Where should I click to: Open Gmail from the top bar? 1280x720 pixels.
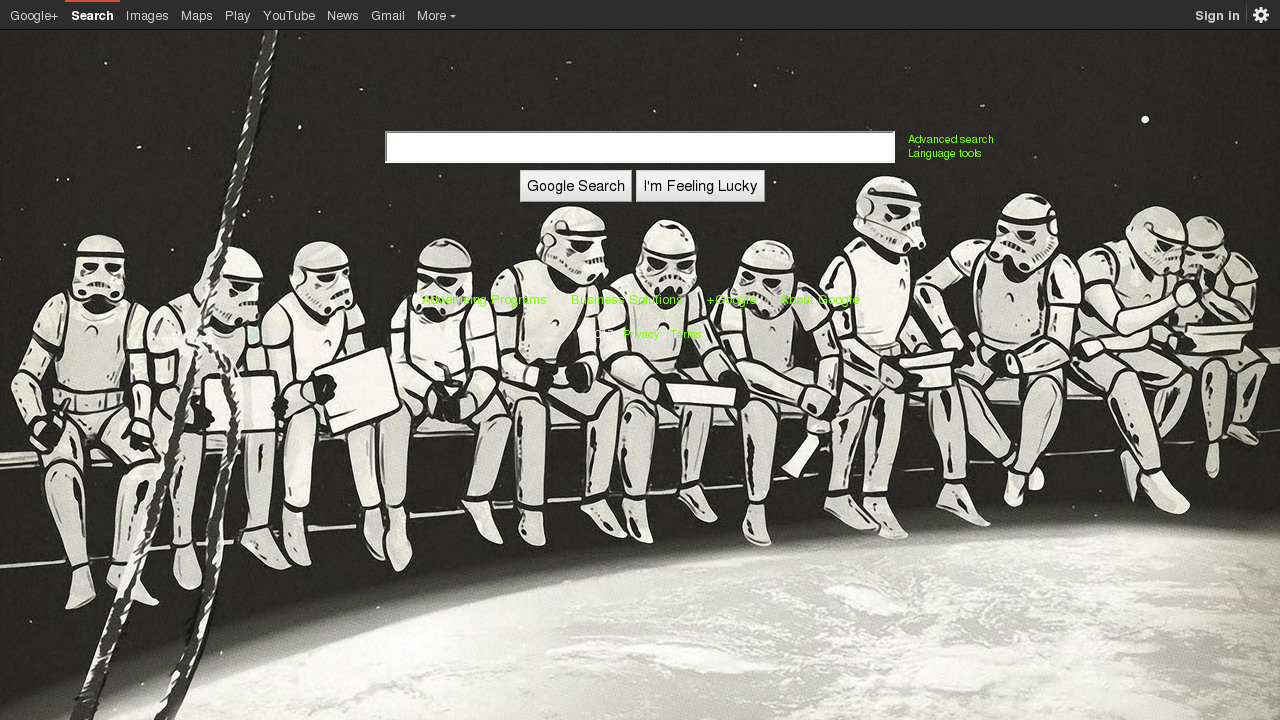pos(388,15)
